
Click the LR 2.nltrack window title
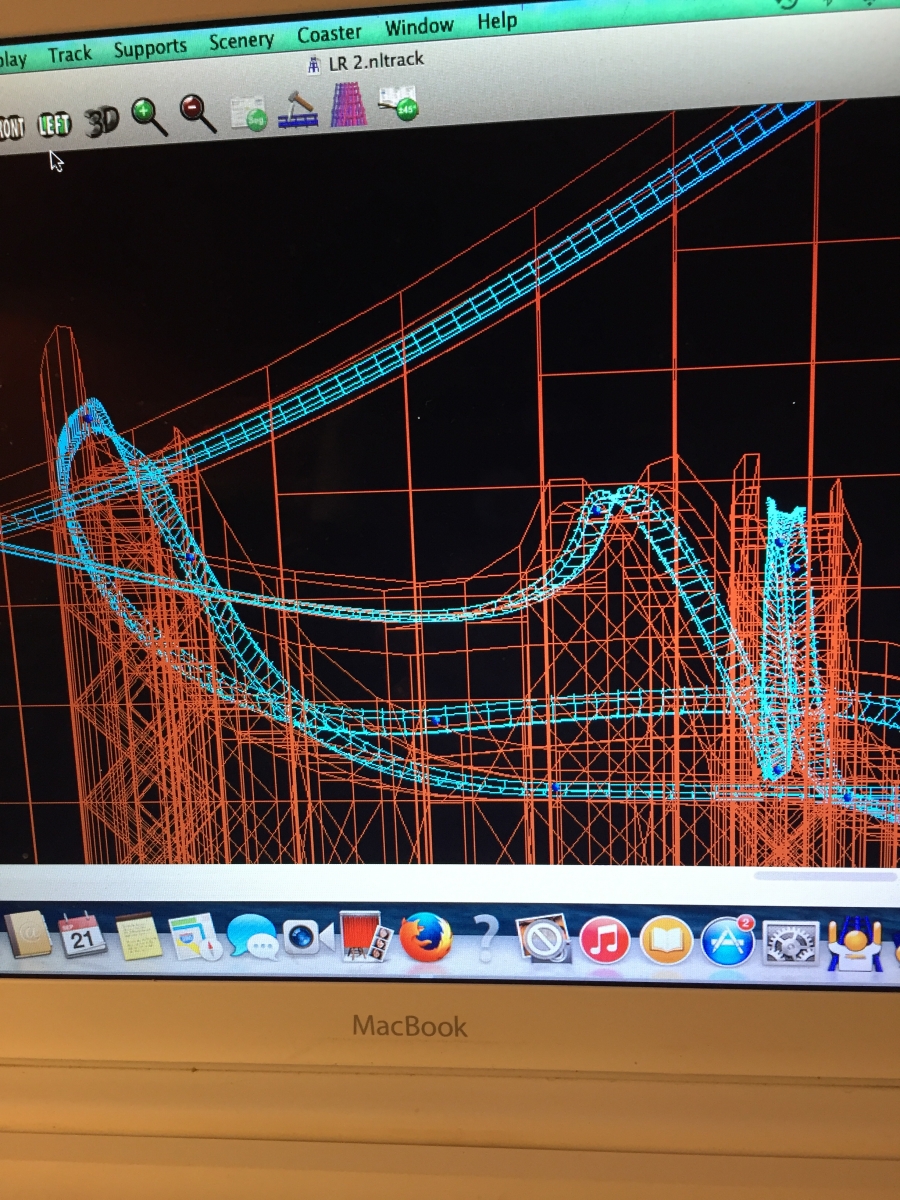tap(376, 63)
